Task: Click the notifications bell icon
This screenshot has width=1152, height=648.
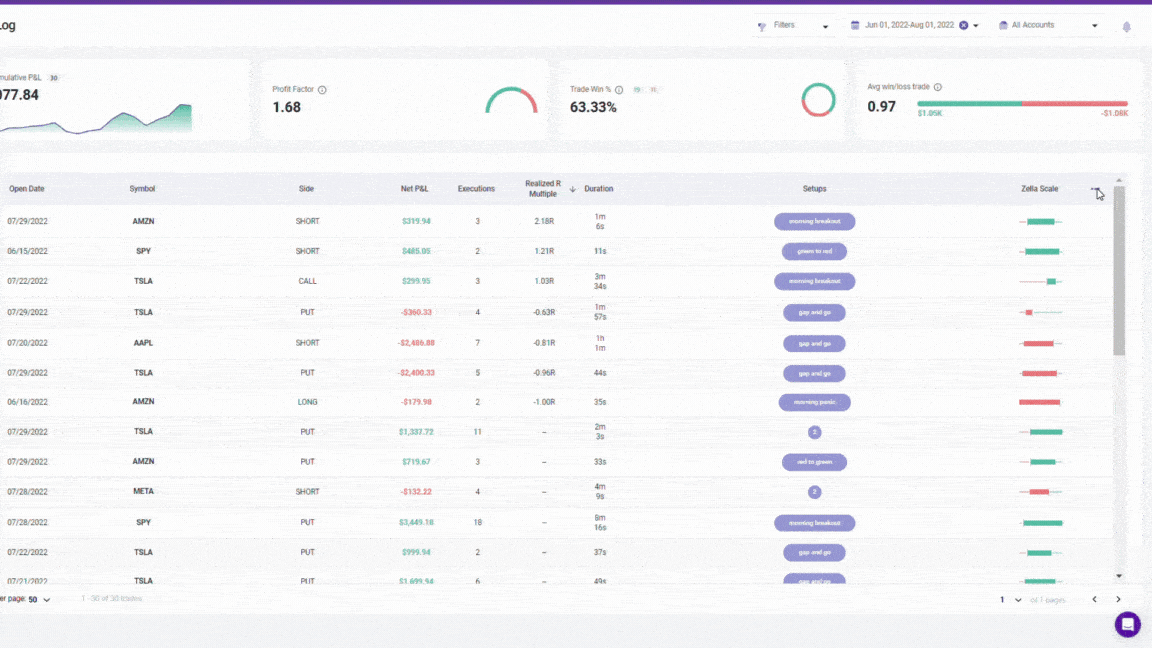Action: coord(1127,27)
